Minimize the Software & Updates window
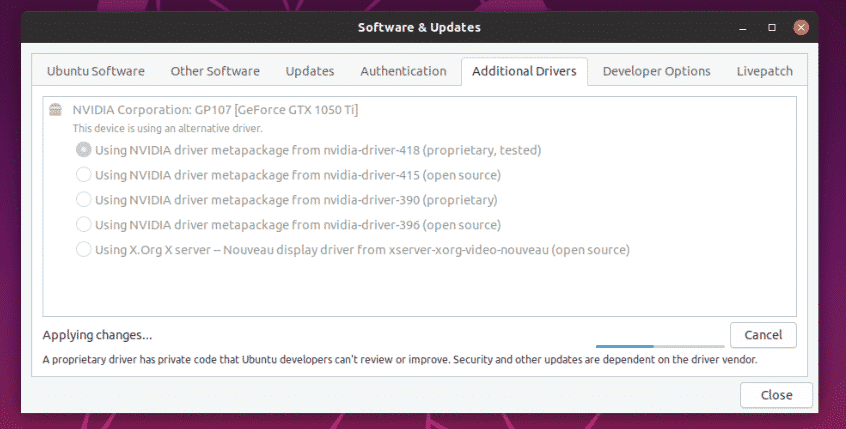This screenshot has height=429, width=846. click(x=743, y=28)
